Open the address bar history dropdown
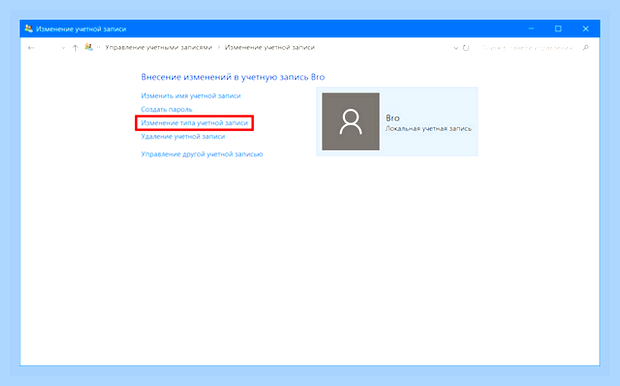Viewport: 620px width, 386px height. [456, 48]
